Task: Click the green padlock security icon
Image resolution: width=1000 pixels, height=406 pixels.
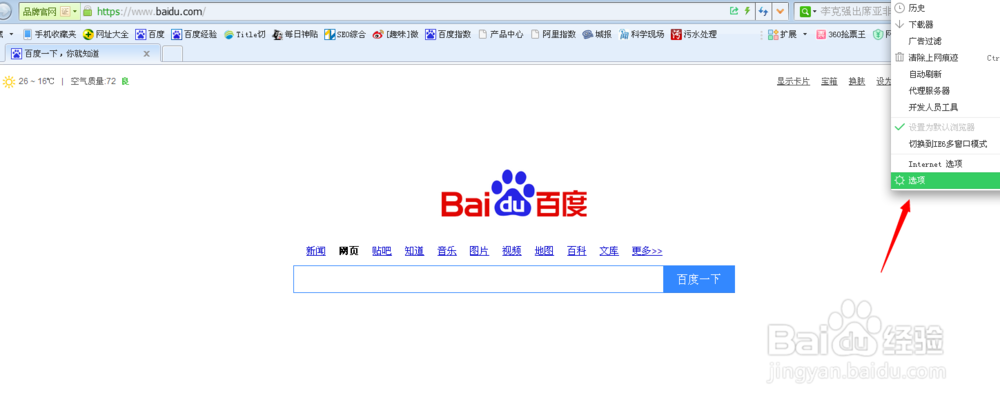Action: pos(88,11)
